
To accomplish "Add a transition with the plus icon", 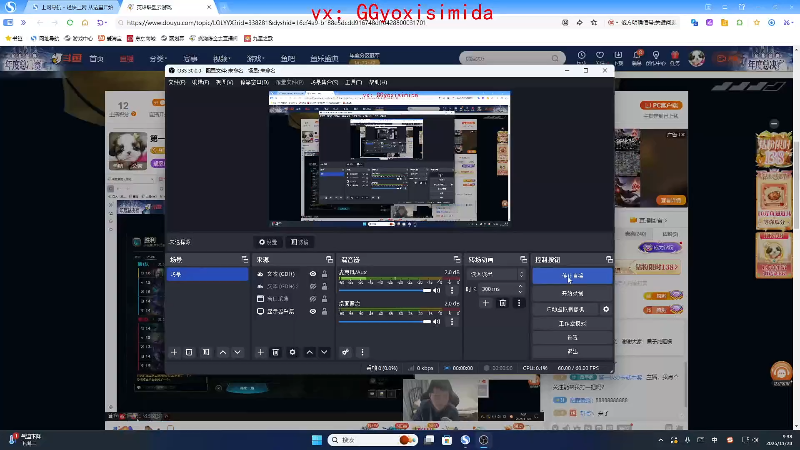I will [x=485, y=303].
